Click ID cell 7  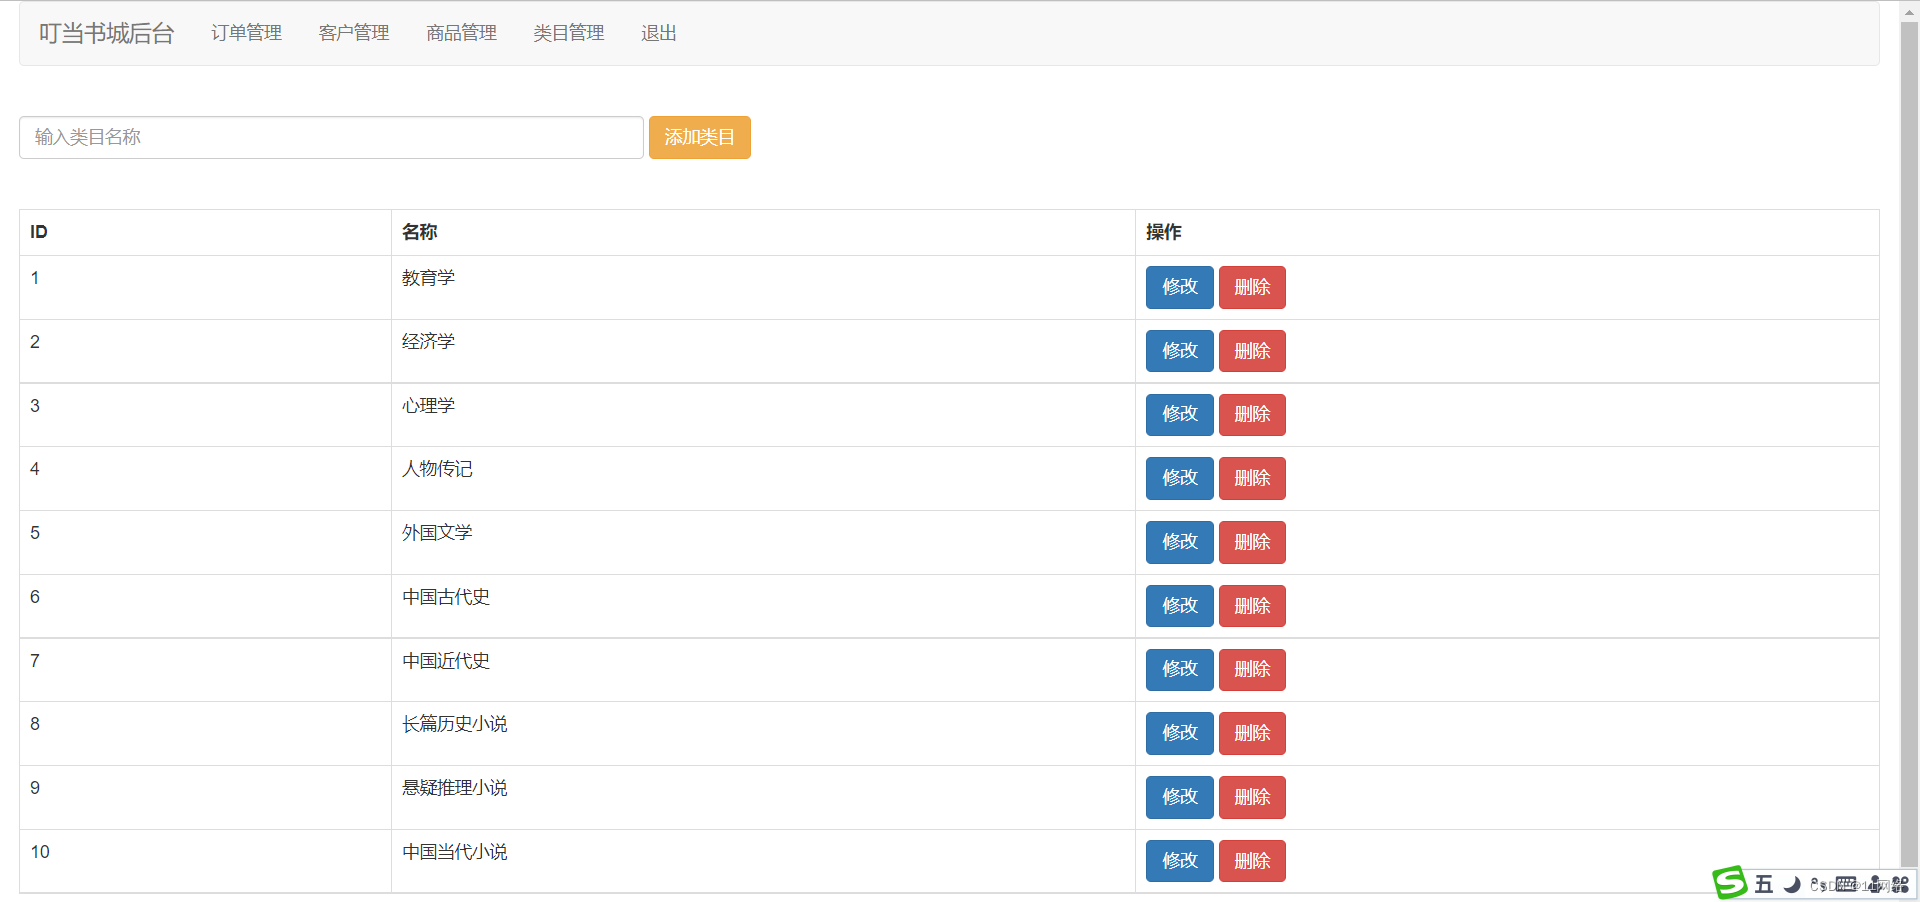click(x=205, y=670)
